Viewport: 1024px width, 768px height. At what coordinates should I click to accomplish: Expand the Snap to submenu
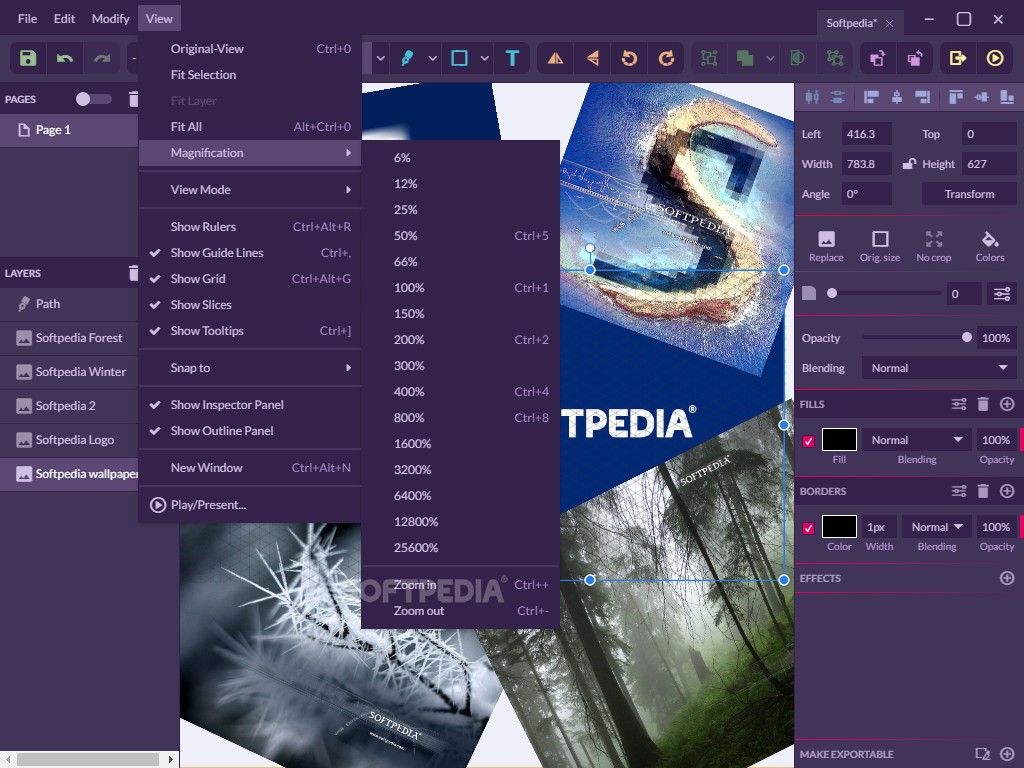(x=250, y=368)
